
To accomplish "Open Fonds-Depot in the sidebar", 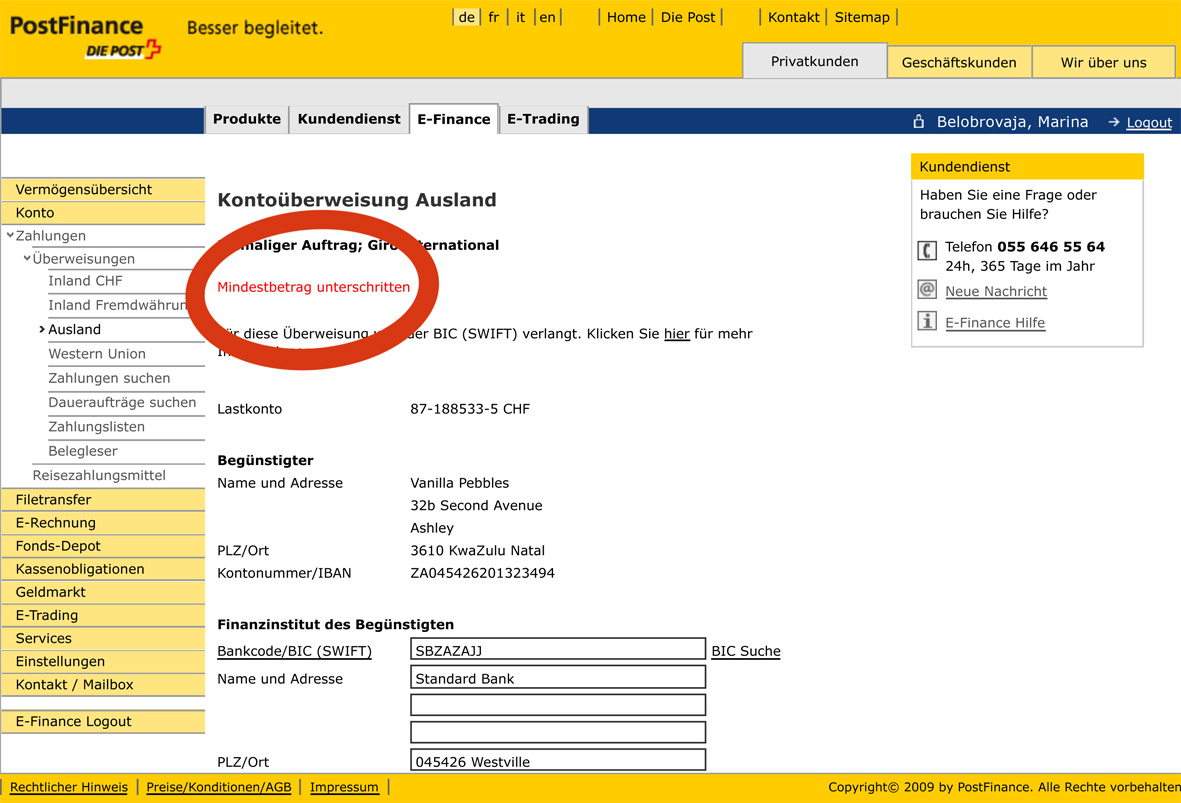I will [x=103, y=546].
